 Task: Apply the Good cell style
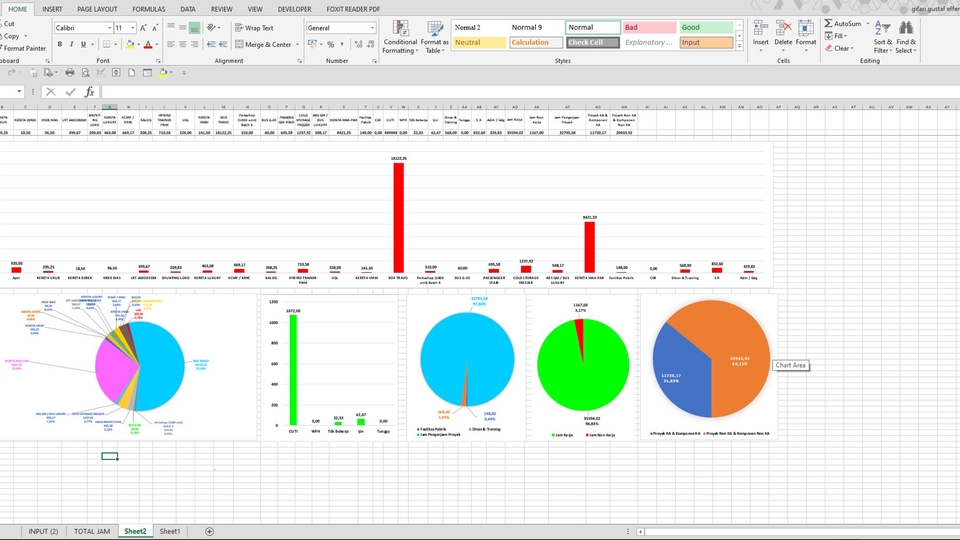(x=706, y=28)
